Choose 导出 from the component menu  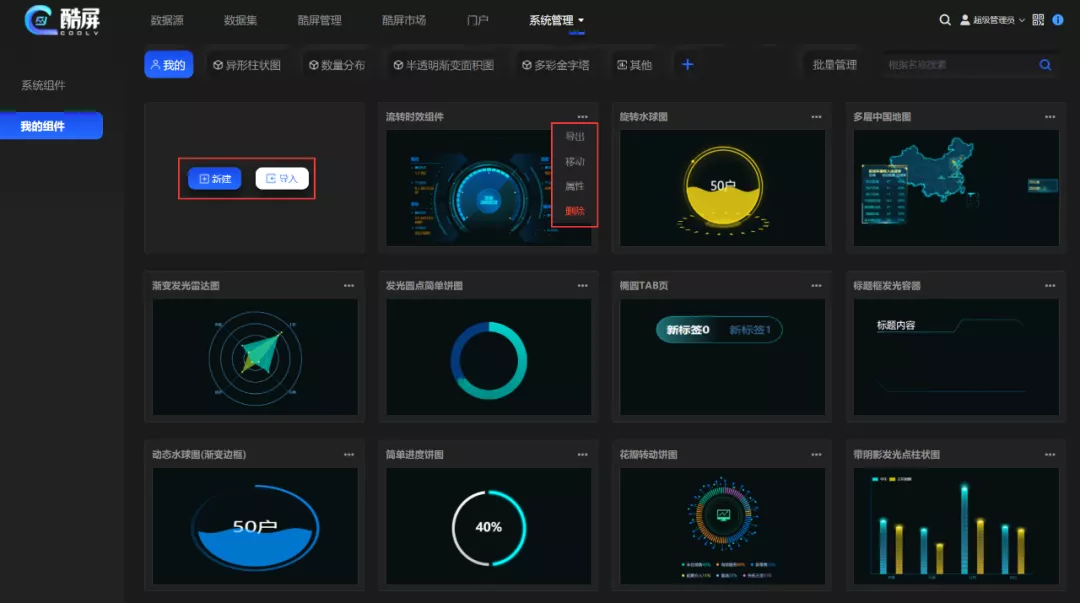(x=575, y=137)
